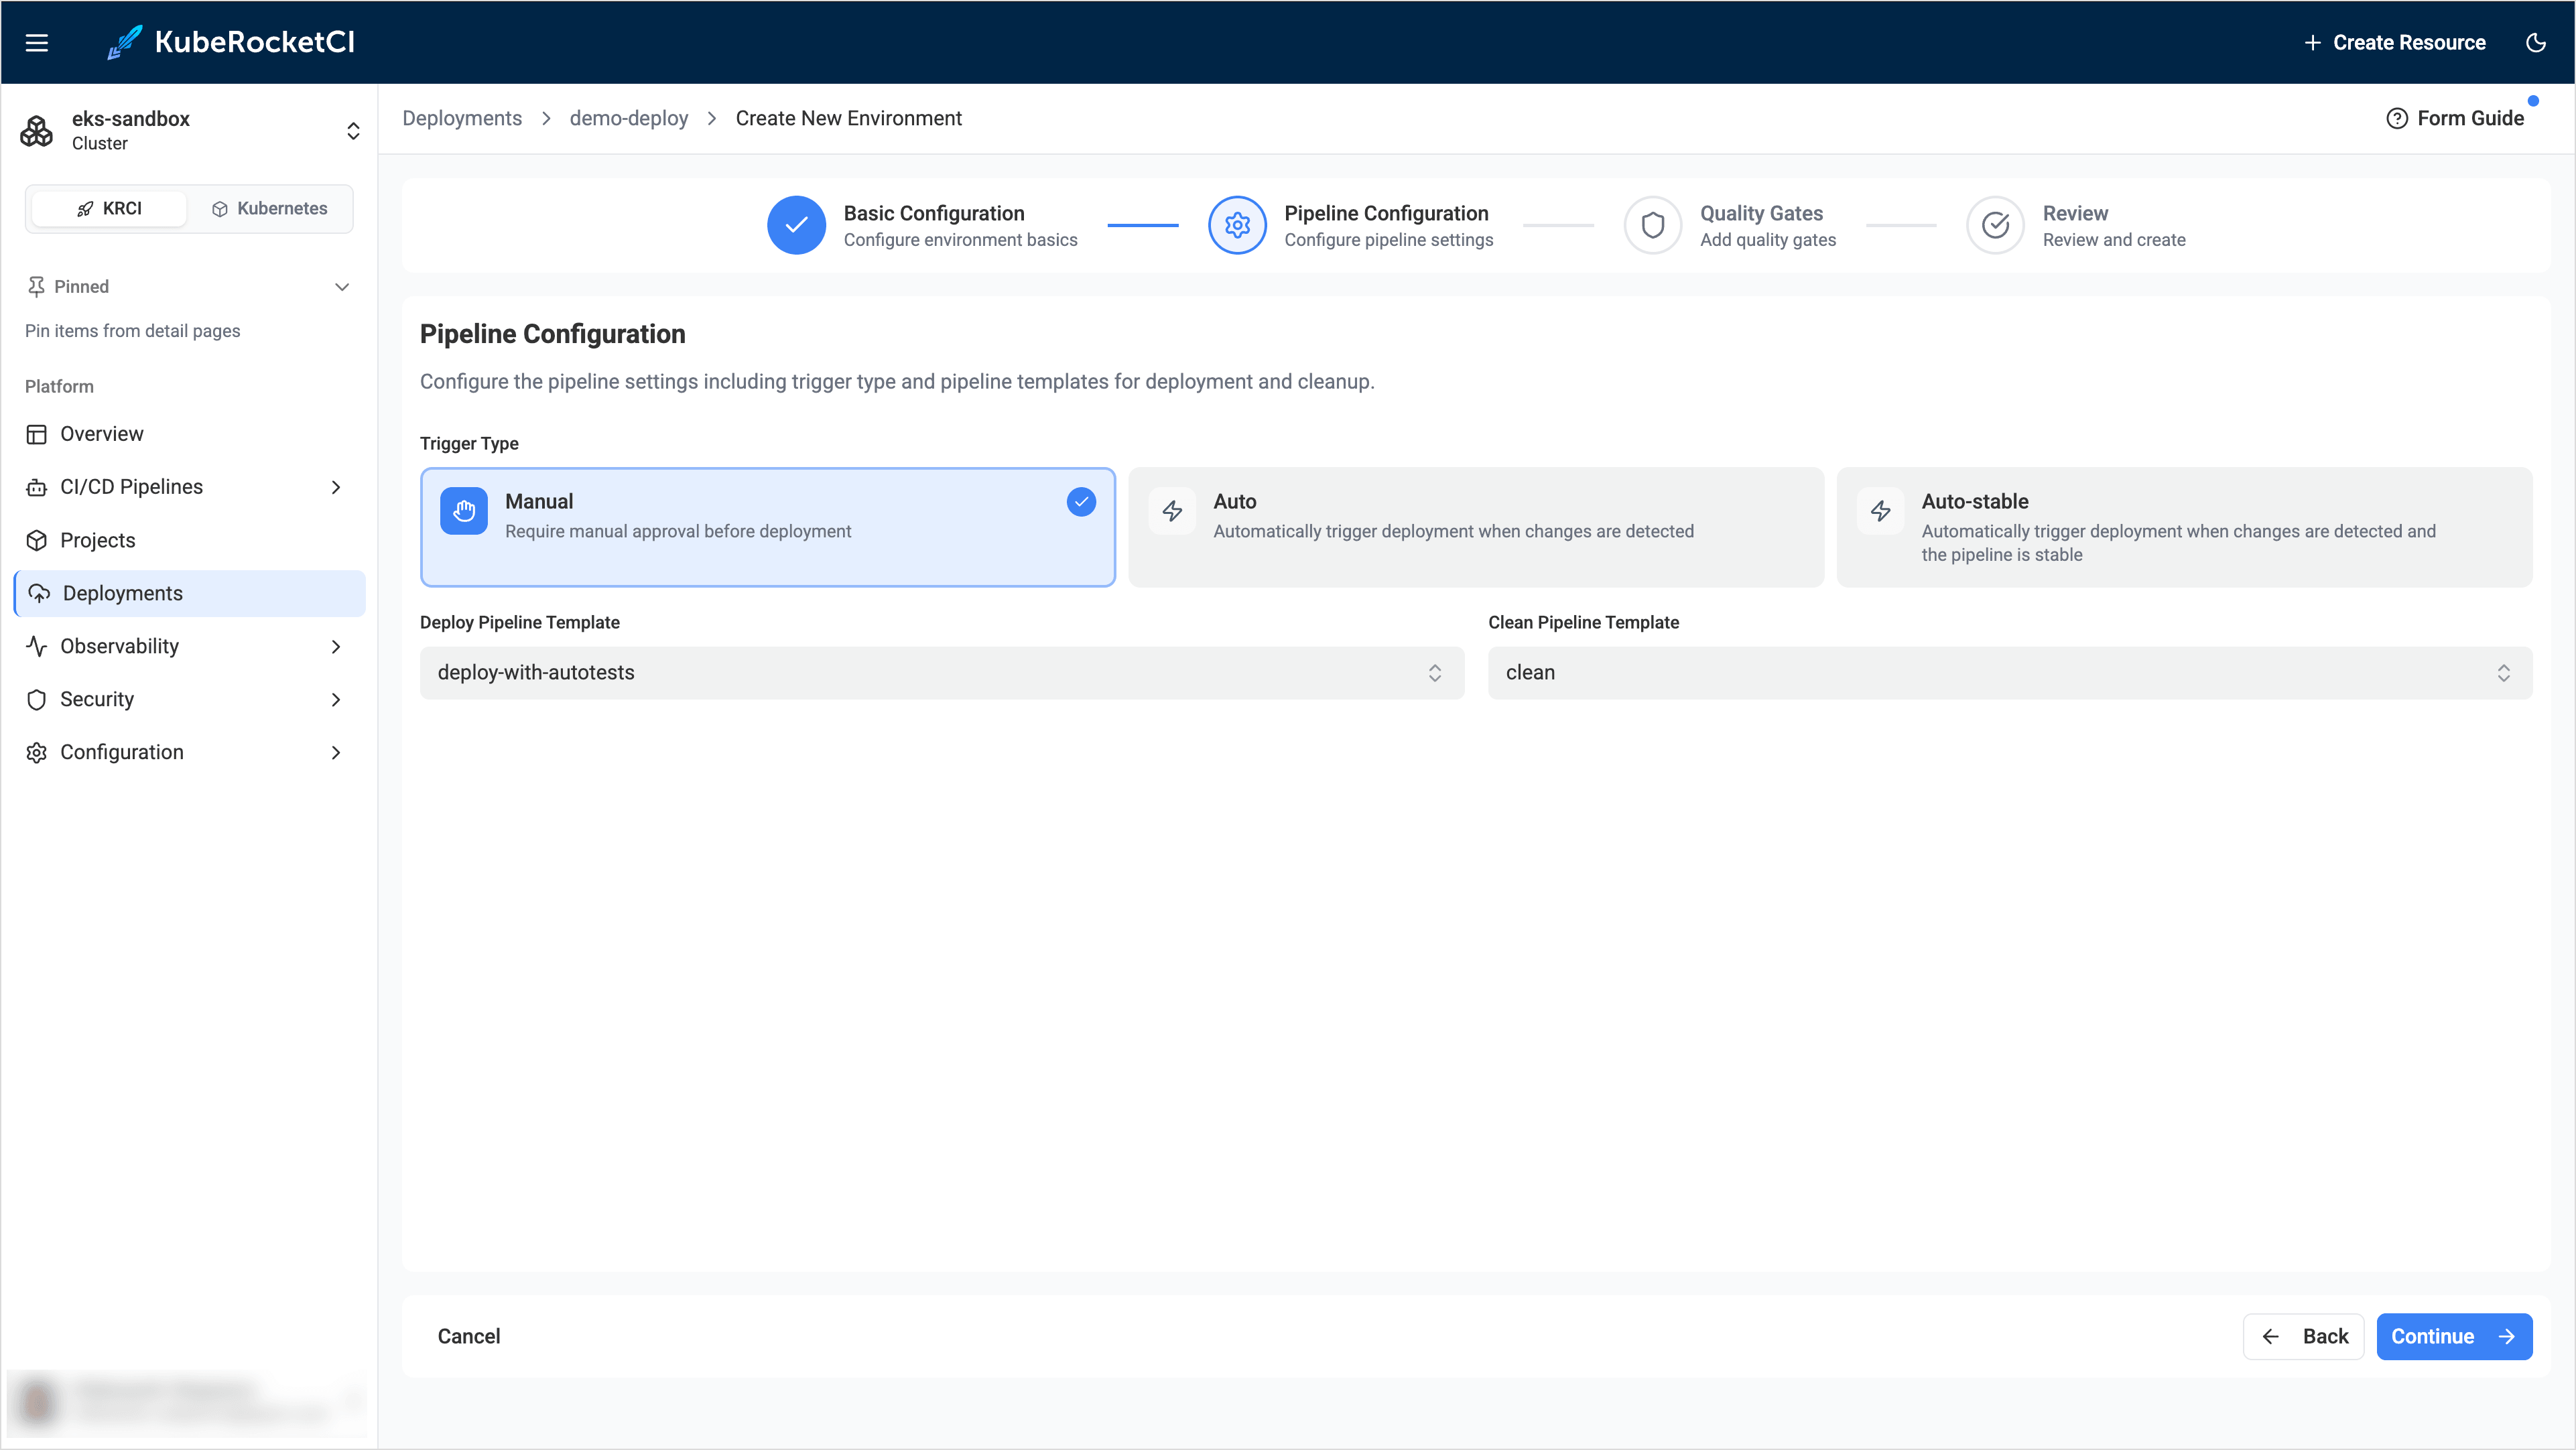Switch to the Kubernetes tab

(269, 208)
